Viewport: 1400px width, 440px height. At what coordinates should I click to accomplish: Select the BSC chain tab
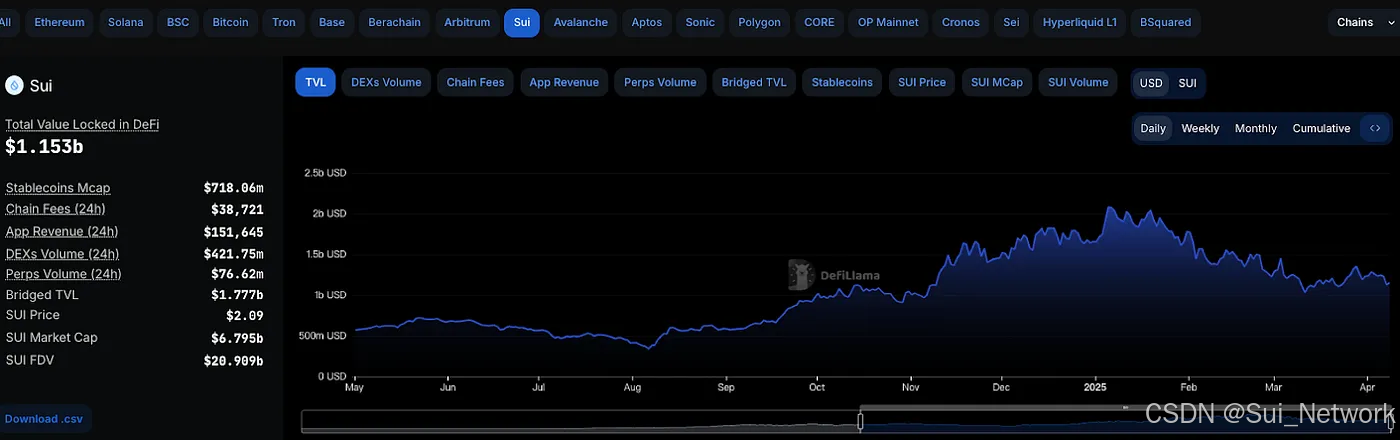click(178, 22)
